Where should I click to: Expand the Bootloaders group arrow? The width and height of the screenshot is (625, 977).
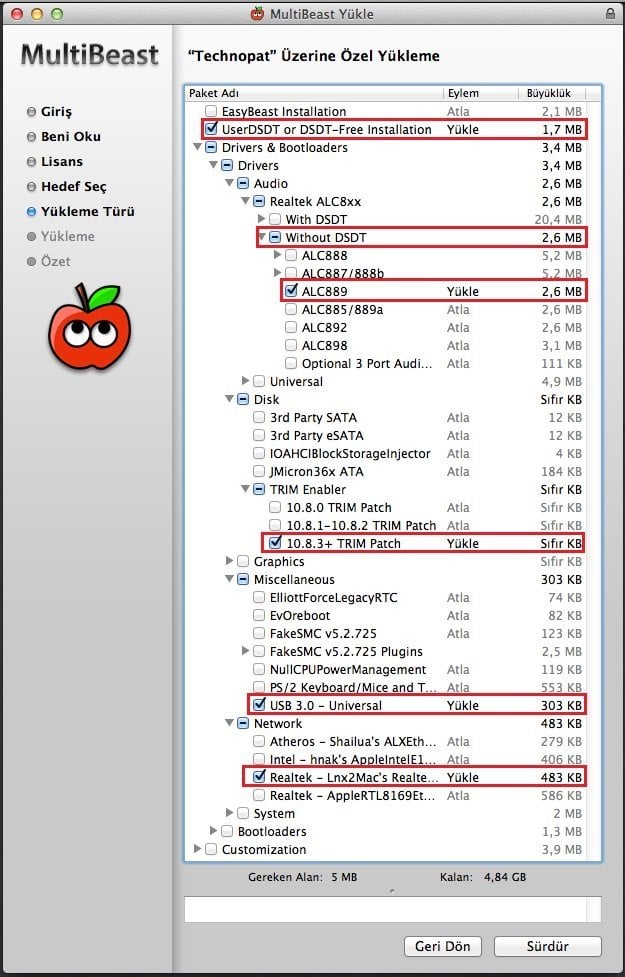pos(213,831)
